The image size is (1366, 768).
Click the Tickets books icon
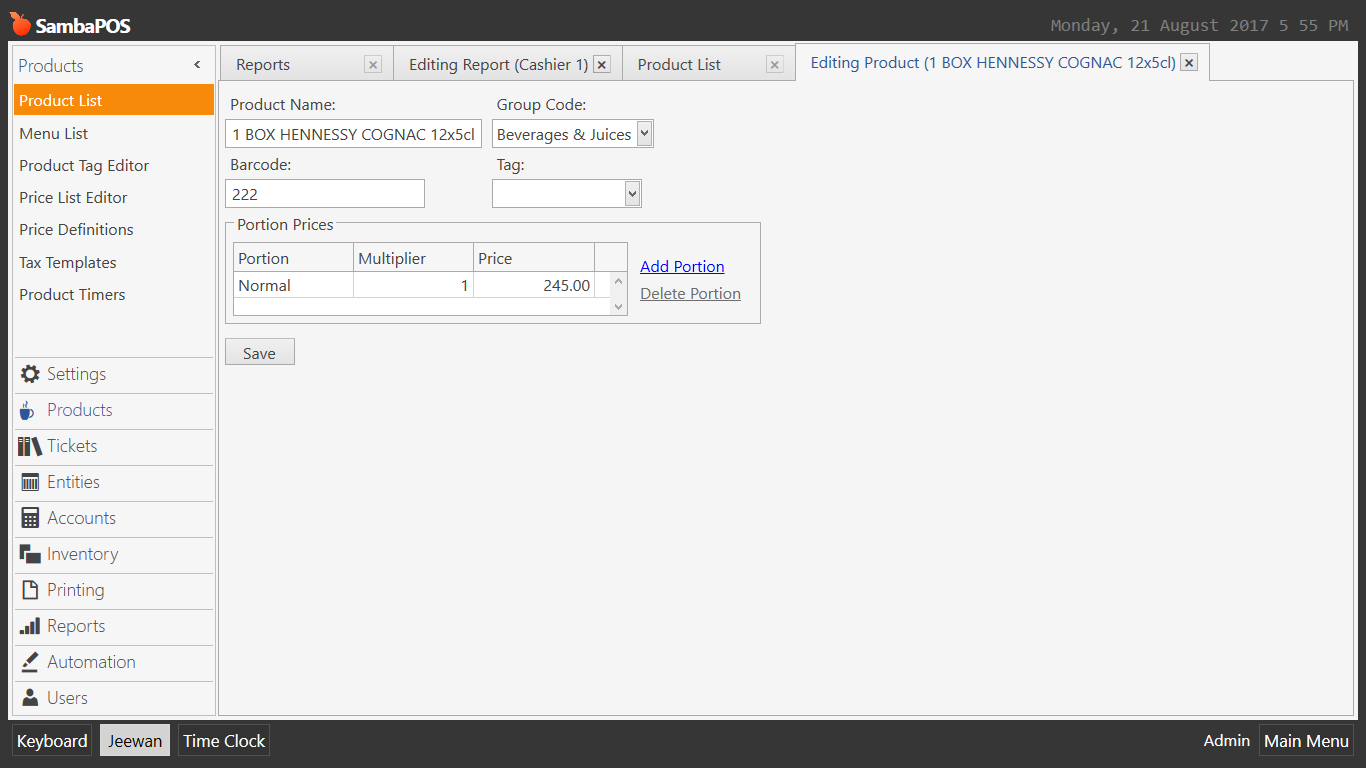(30, 446)
